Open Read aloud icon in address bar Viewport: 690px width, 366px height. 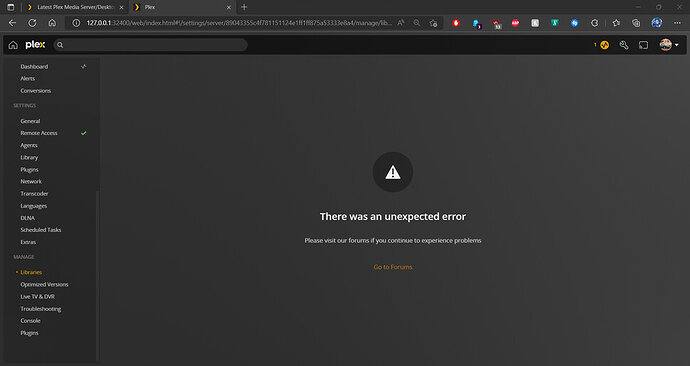click(400, 23)
